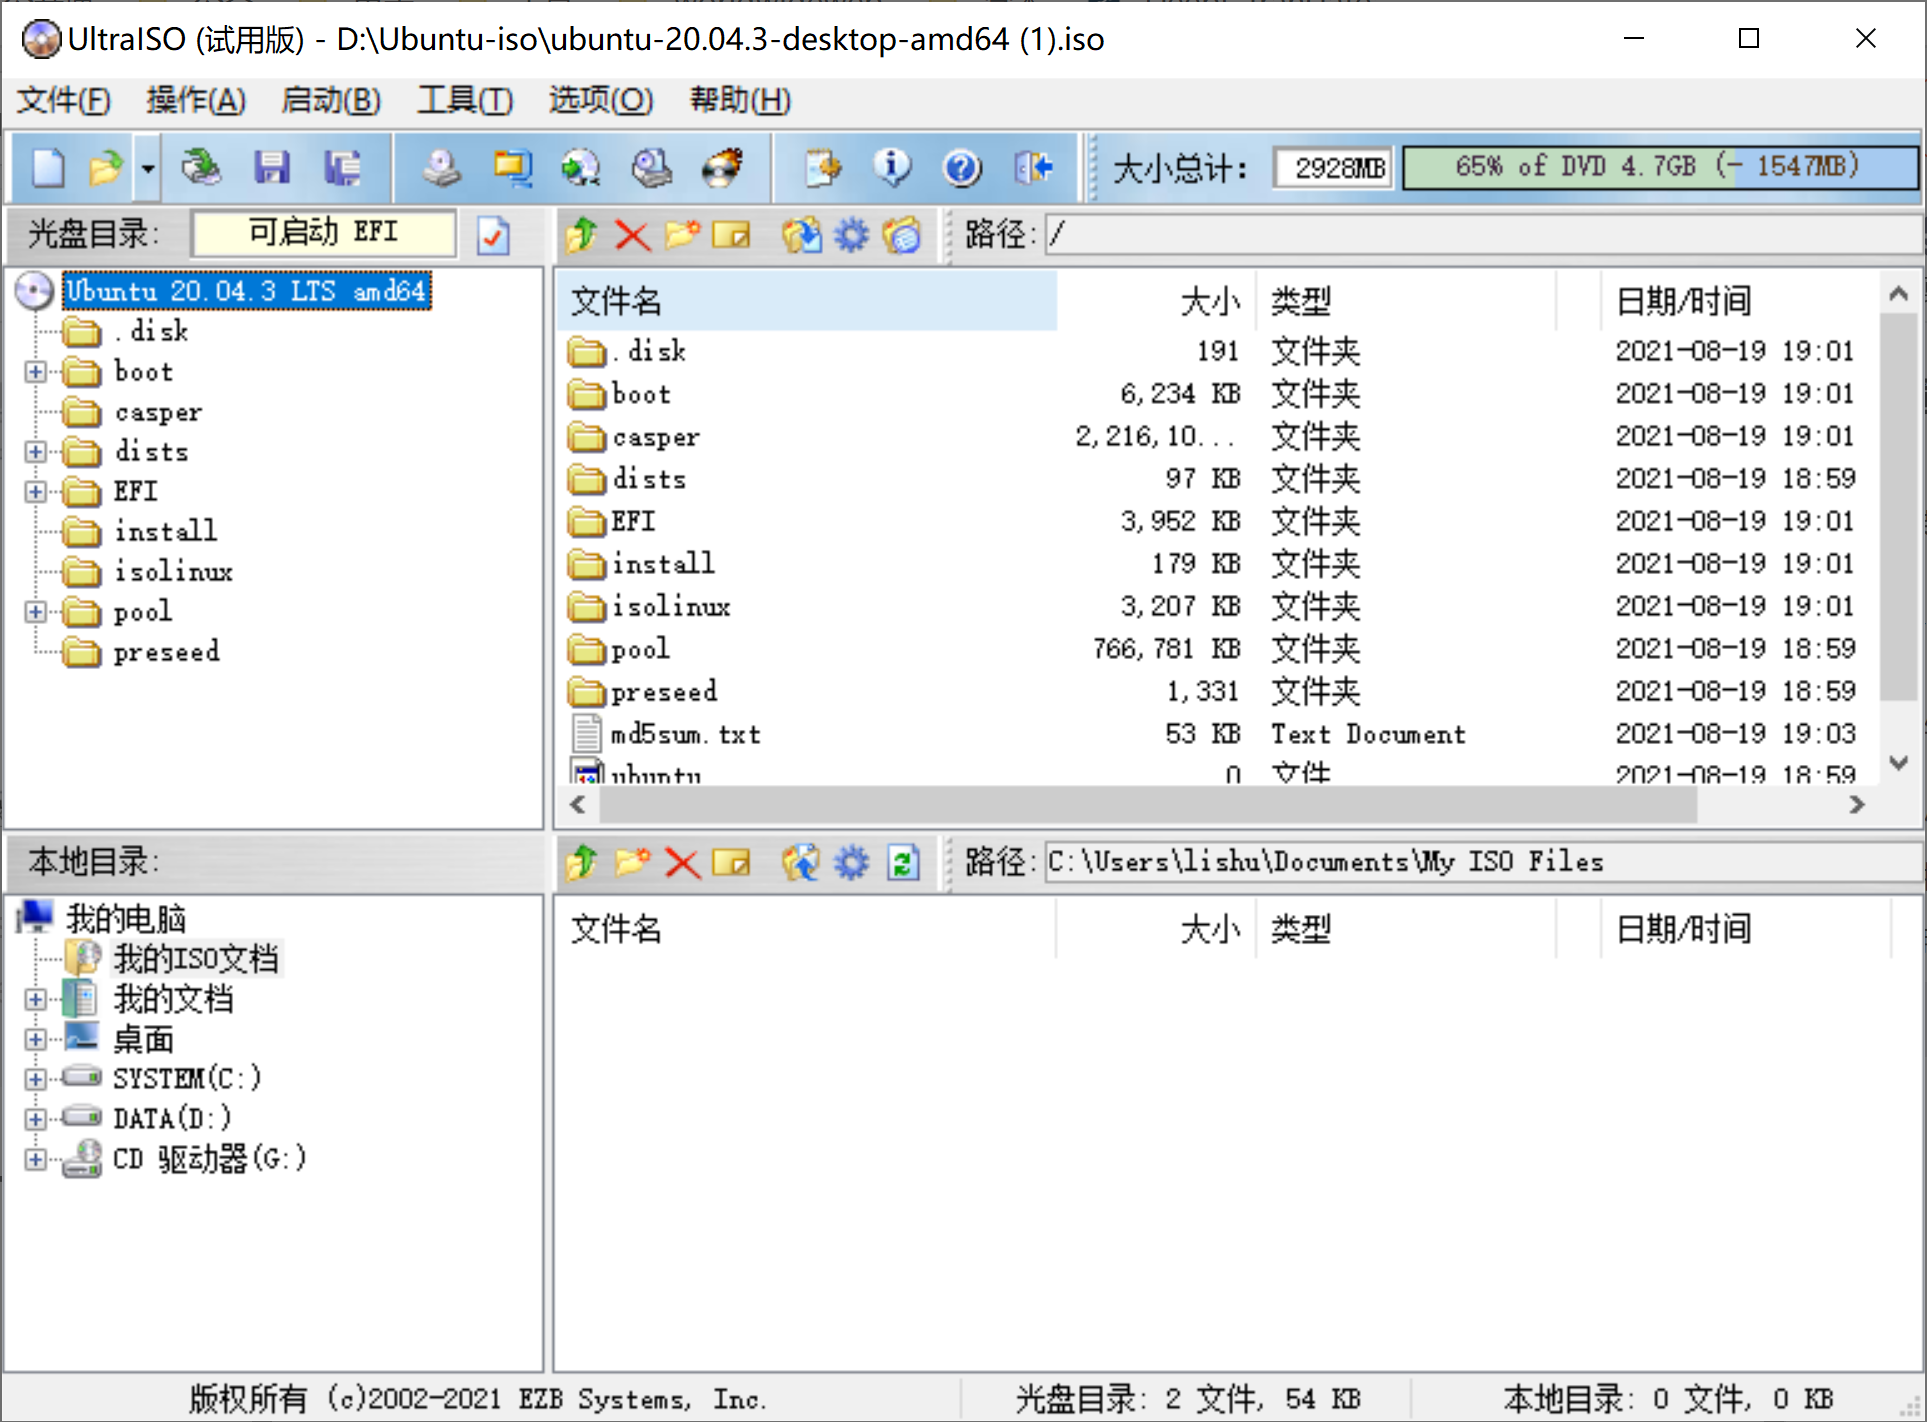Click the New Folder icon in disc panel
This screenshot has height=1422, width=1927.
[683, 235]
